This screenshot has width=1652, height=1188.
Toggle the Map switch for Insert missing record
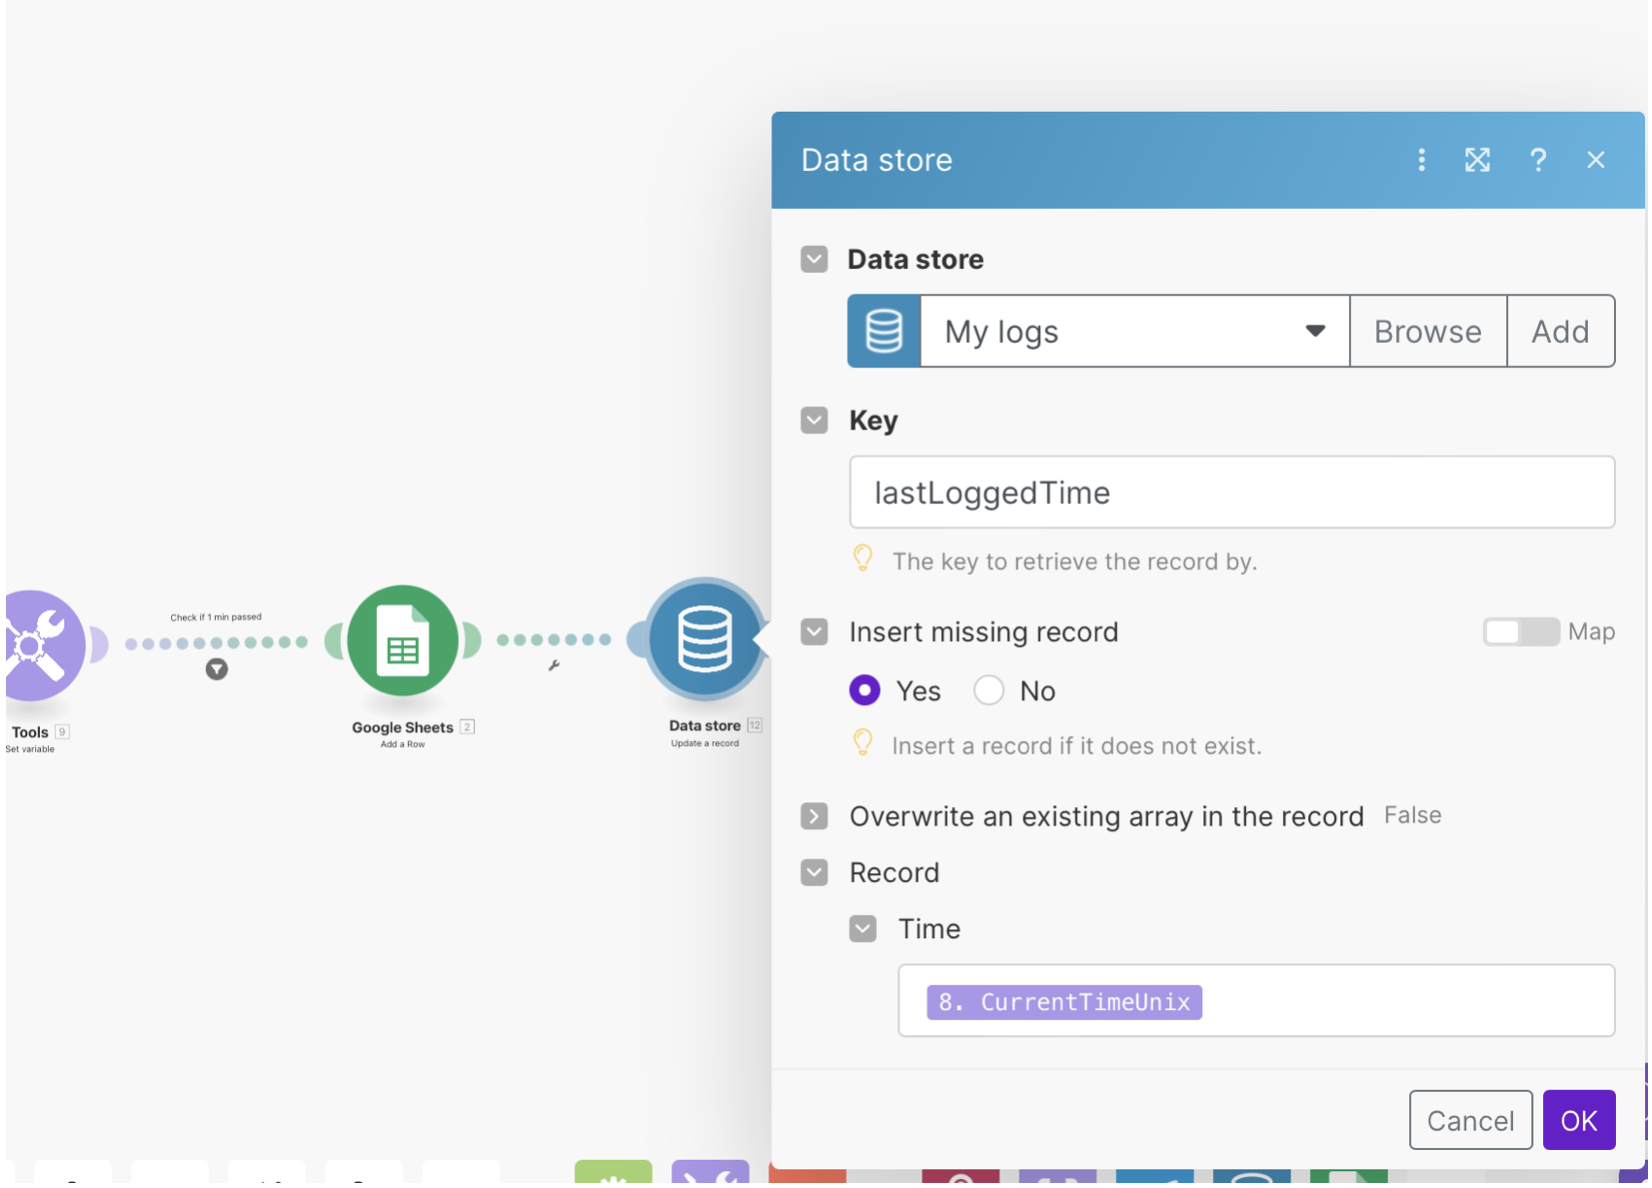click(x=1521, y=632)
